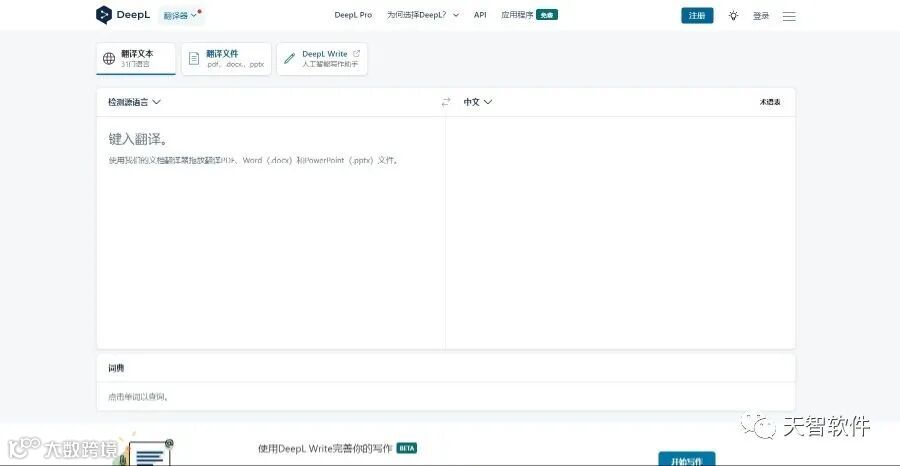Click the globe icon on 翻译文本
The width and height of the screenshot is (900, 466).
(109, 59)
